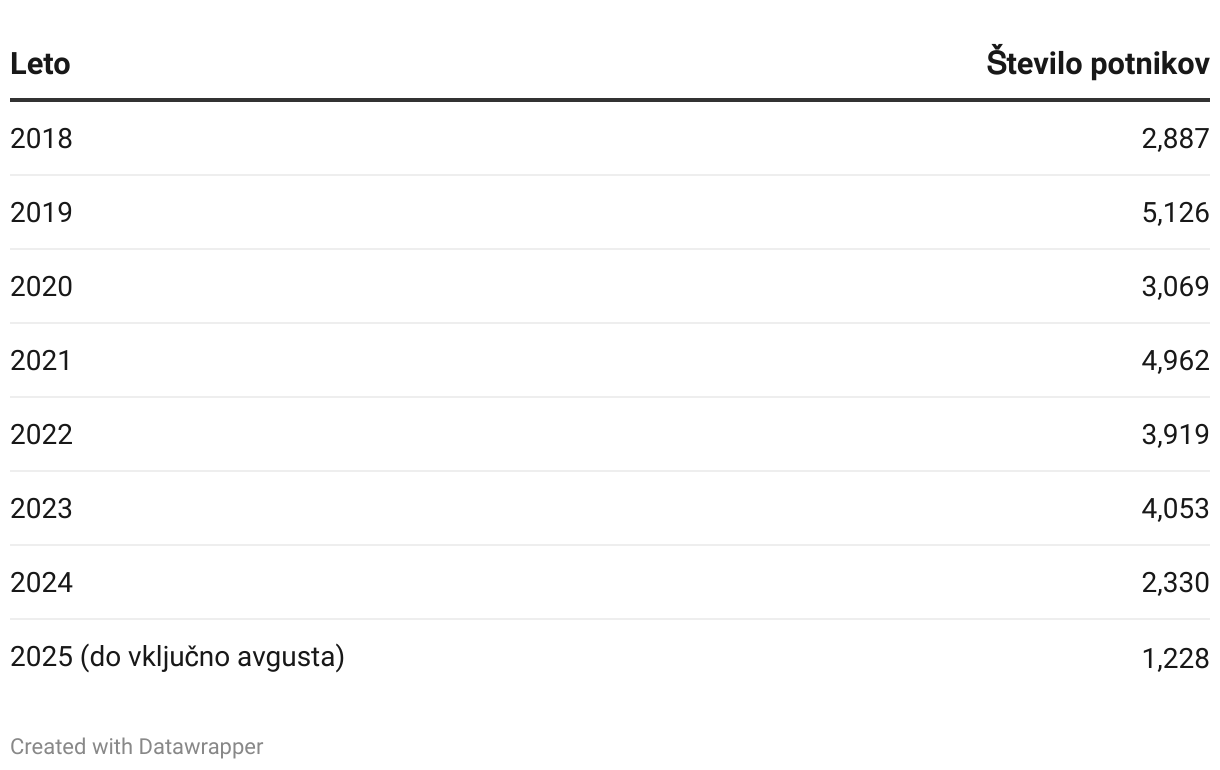Viewport: 1220px width, 770px height.
Task: Click the 4,053 passenger value
Action: coord(1175,508)
